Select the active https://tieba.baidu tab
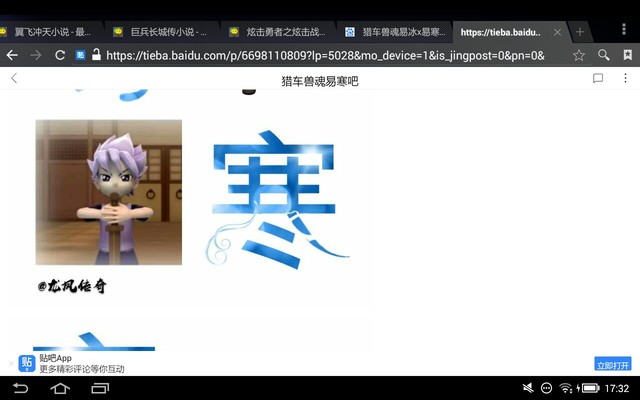This screenshot has width=640, height=400. click(x=500, y=32)
